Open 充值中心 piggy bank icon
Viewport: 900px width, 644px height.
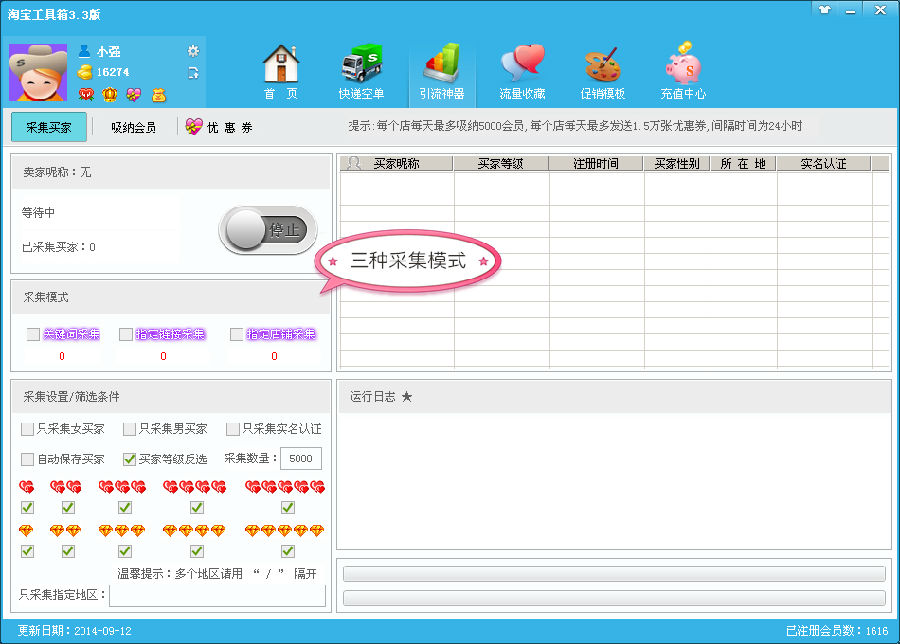tap(683, 71)
